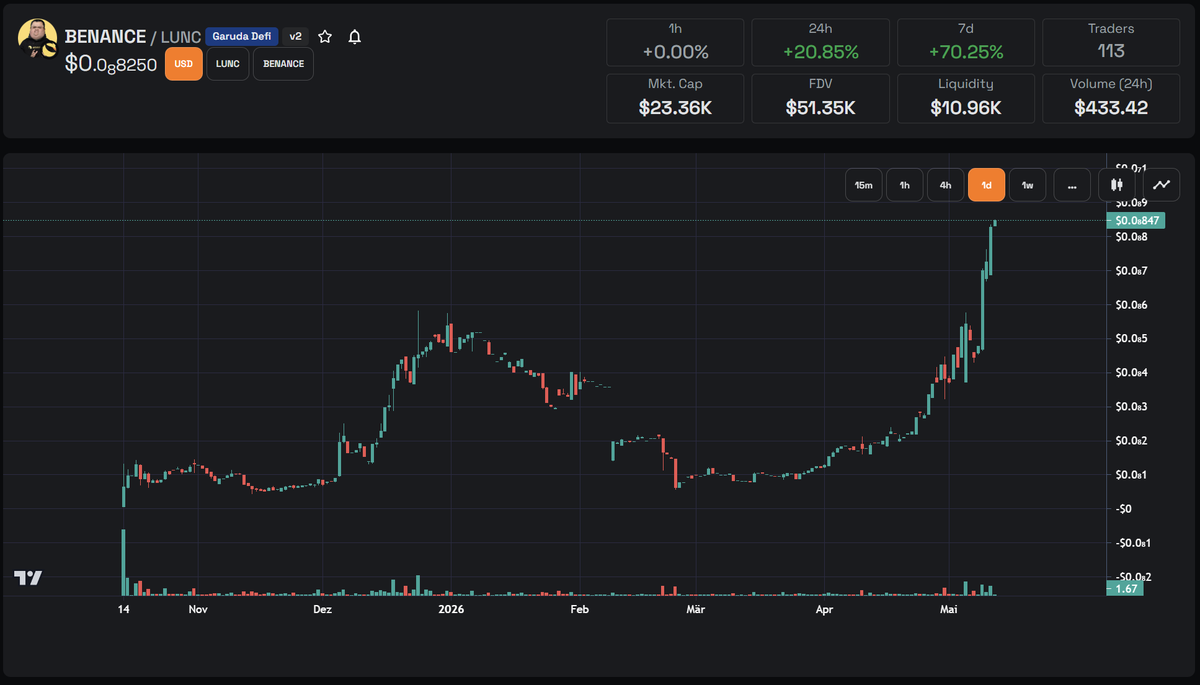Click the Mai time axis label

[x=949, y=608]
